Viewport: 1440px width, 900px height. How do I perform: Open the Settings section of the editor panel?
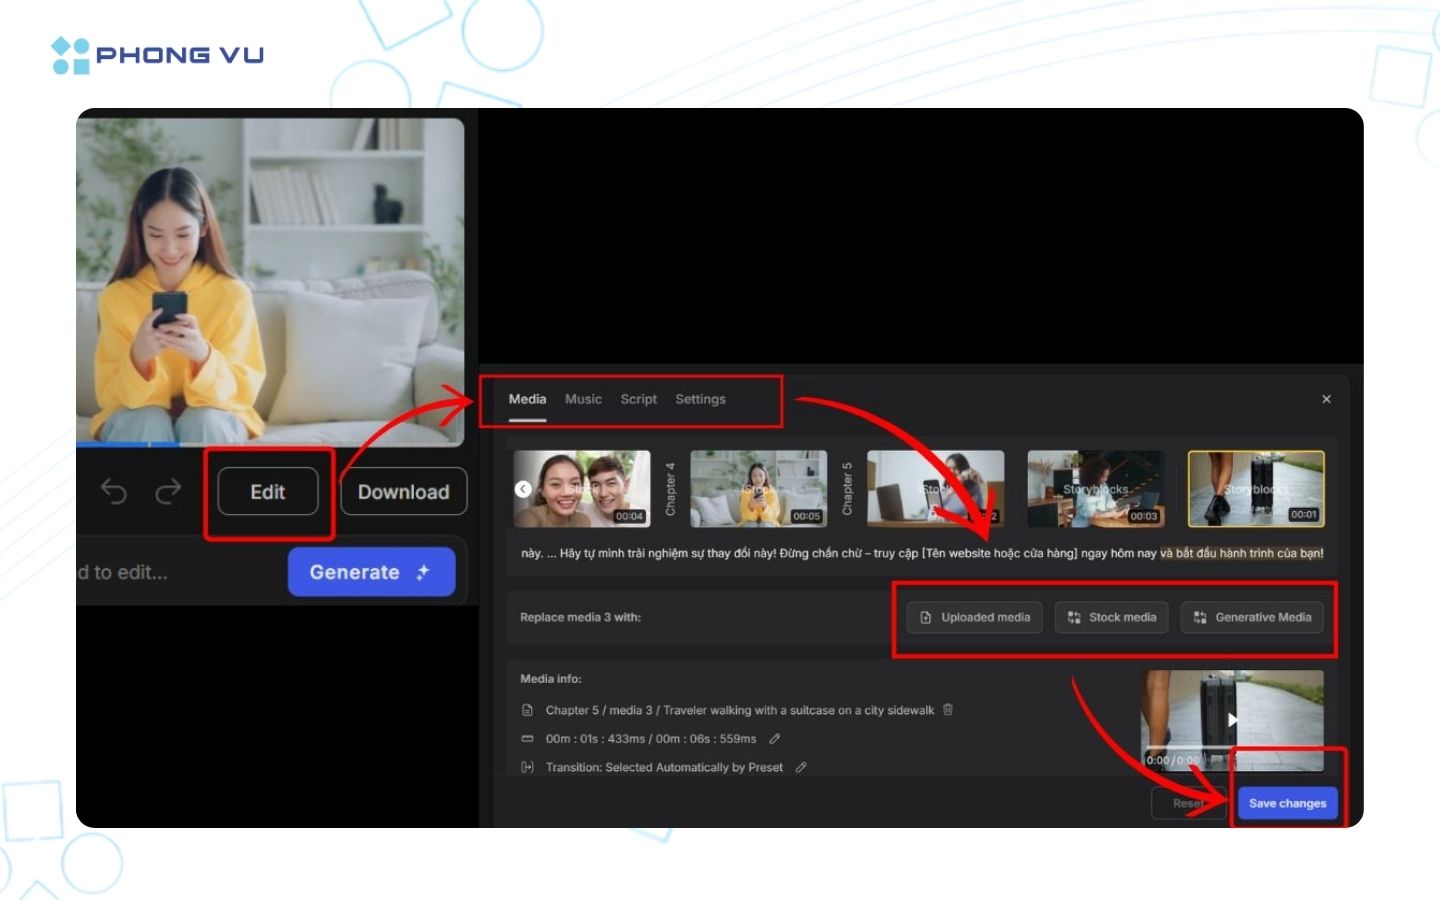click(x=700, y=399)
